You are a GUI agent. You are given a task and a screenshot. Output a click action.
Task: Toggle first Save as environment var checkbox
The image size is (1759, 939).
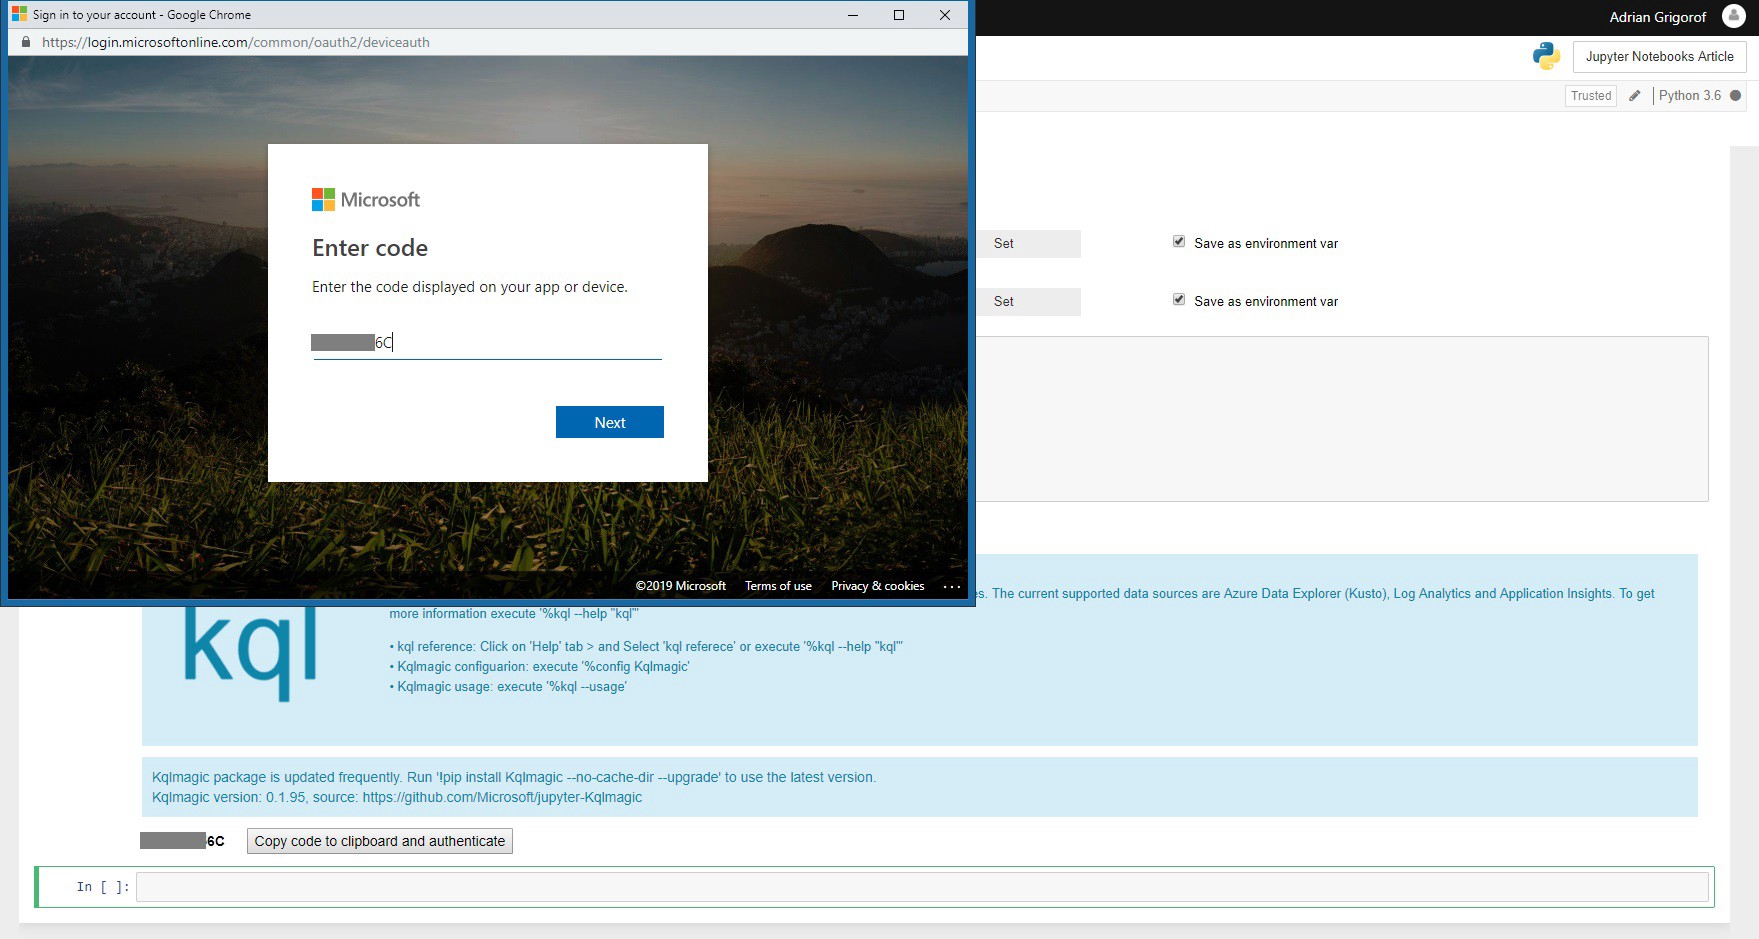tap(1179, 242)
